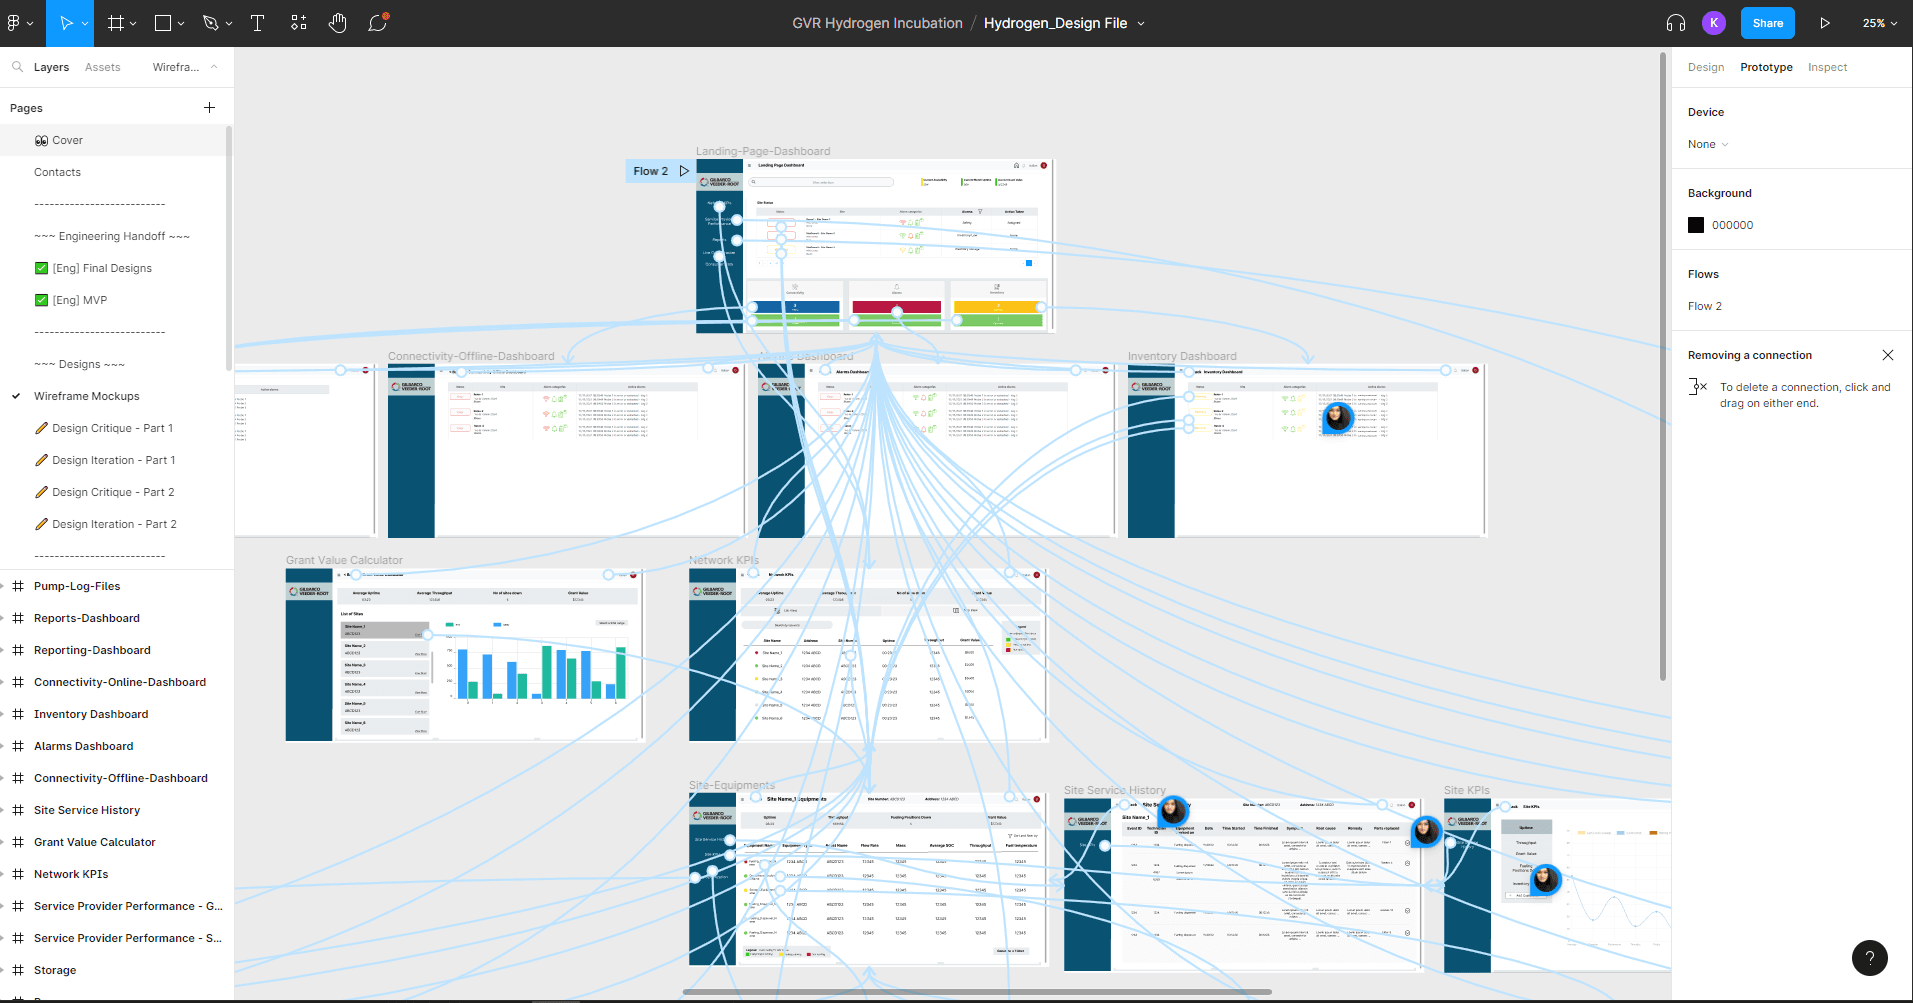Select the Comment tool
Image resolution: width=1913 pixels, height=1003 pixels.
(x=378, y=23)
